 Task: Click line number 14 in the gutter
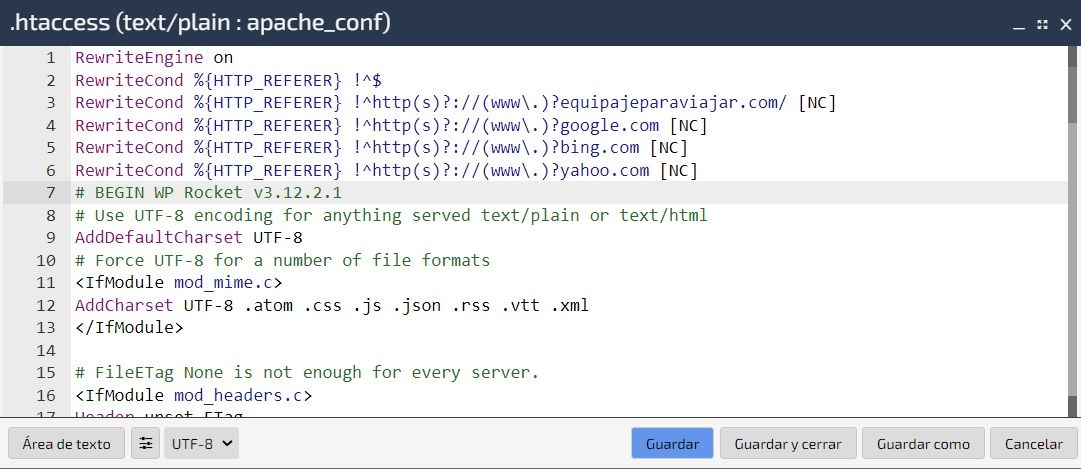click(x=46, y=350)
